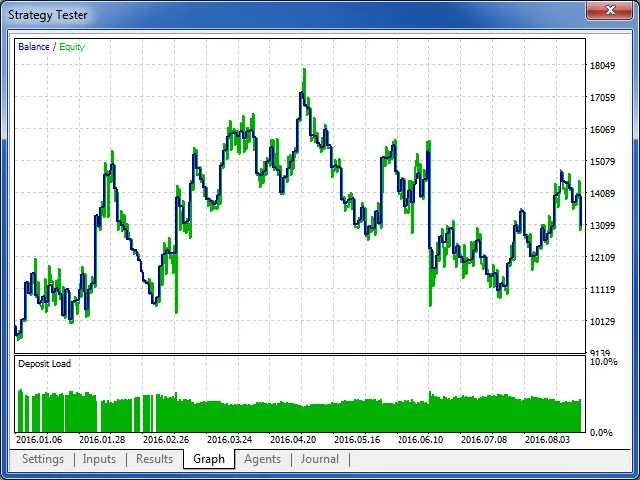Click the 10.0% deposit load scale label
Viewport: 640px width, 480px height.
pyautogui.click(x=604, y=362)
